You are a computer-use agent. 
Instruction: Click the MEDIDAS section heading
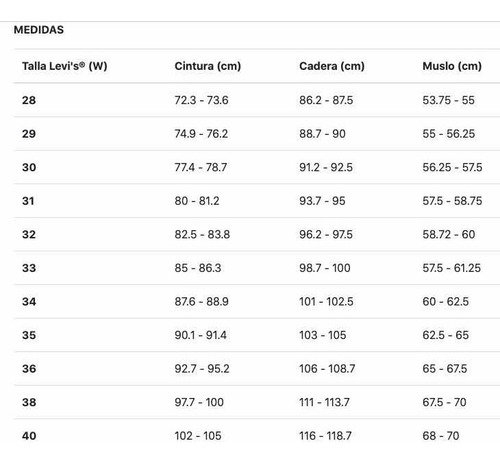[x=39, y=30]
